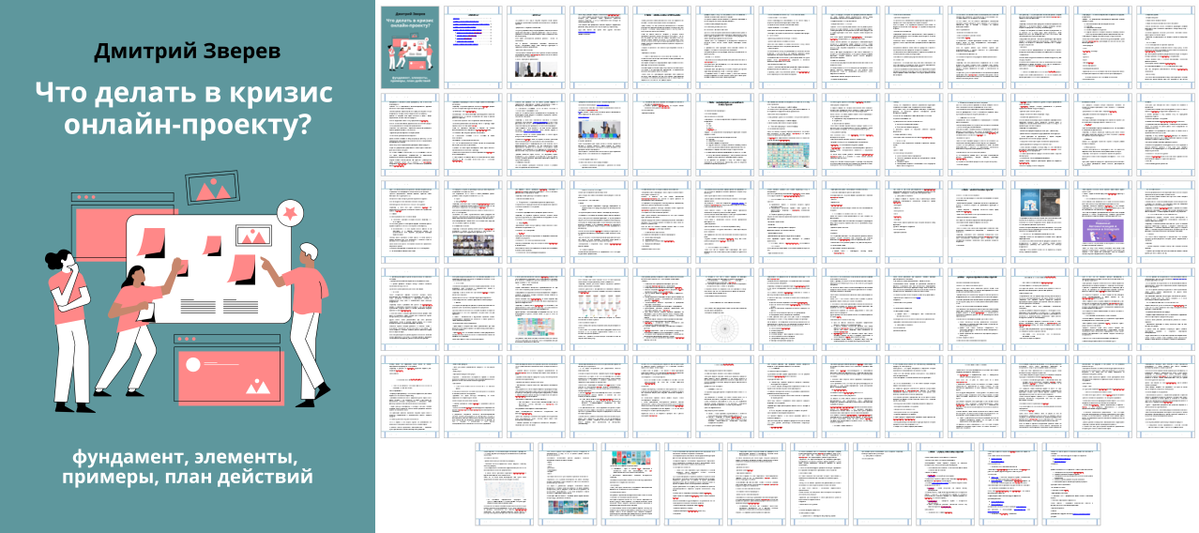Image resolution: width=1199 pixels, height=533 pixels.
Task: Open the page thumbnail with a speaker photo at the bottom
Action: tap(537, 47)
